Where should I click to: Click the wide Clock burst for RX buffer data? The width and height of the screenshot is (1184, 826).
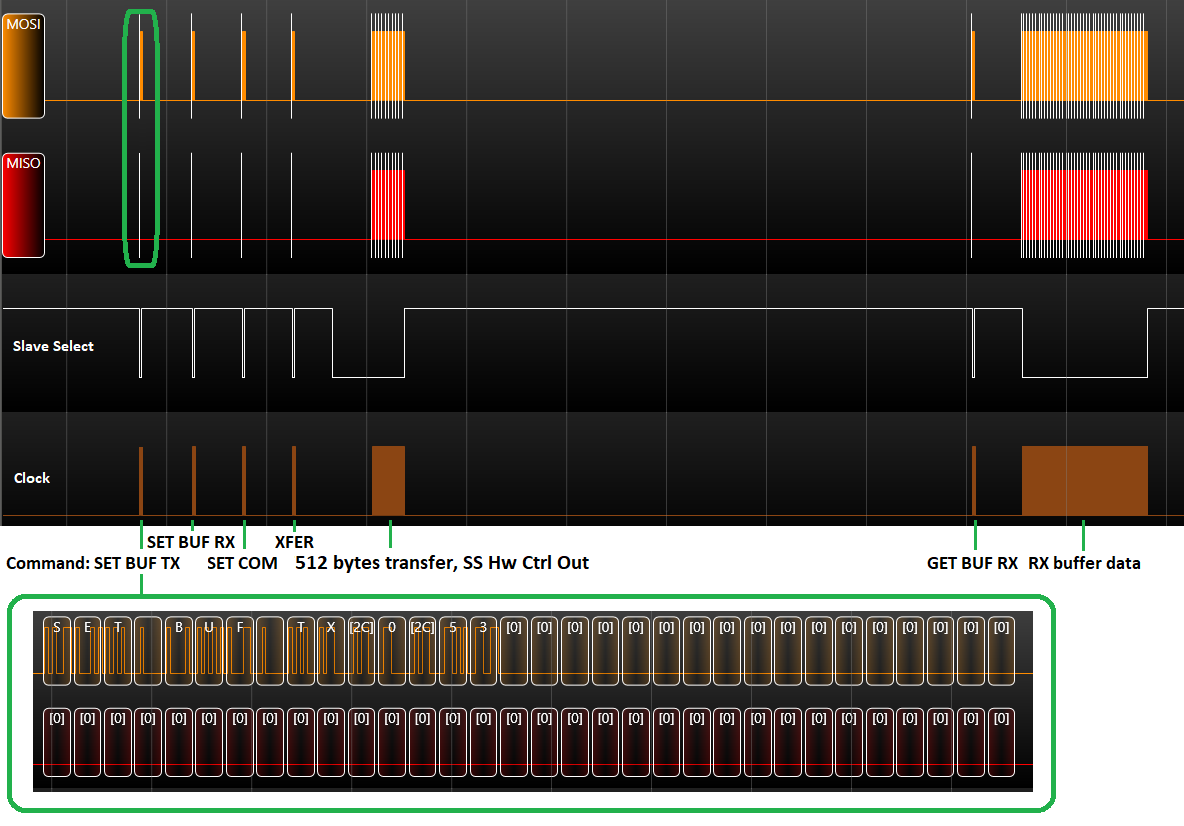click(x=1084, y=480)
